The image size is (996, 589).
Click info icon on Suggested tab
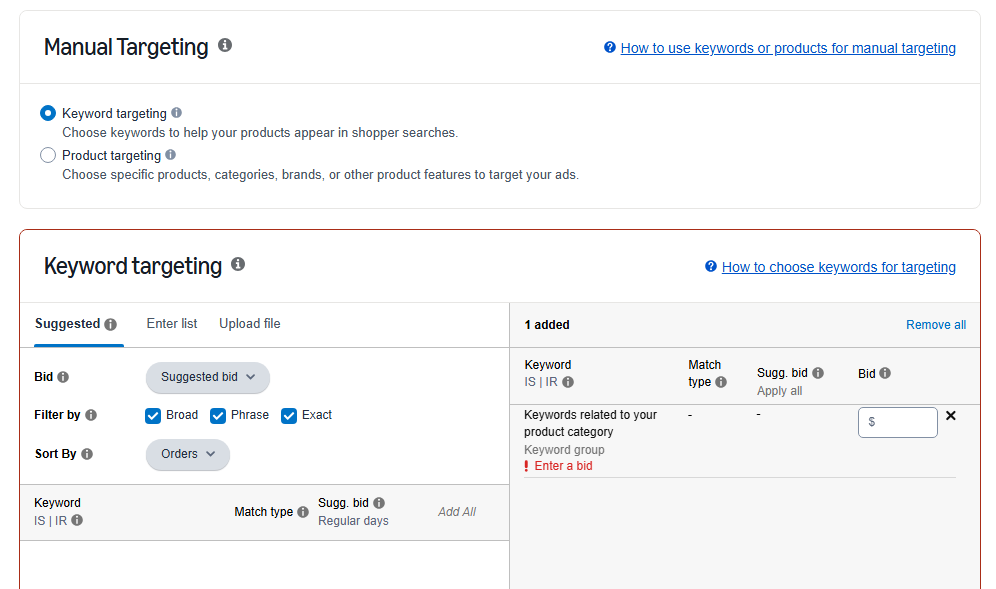(x=111, y=325)
